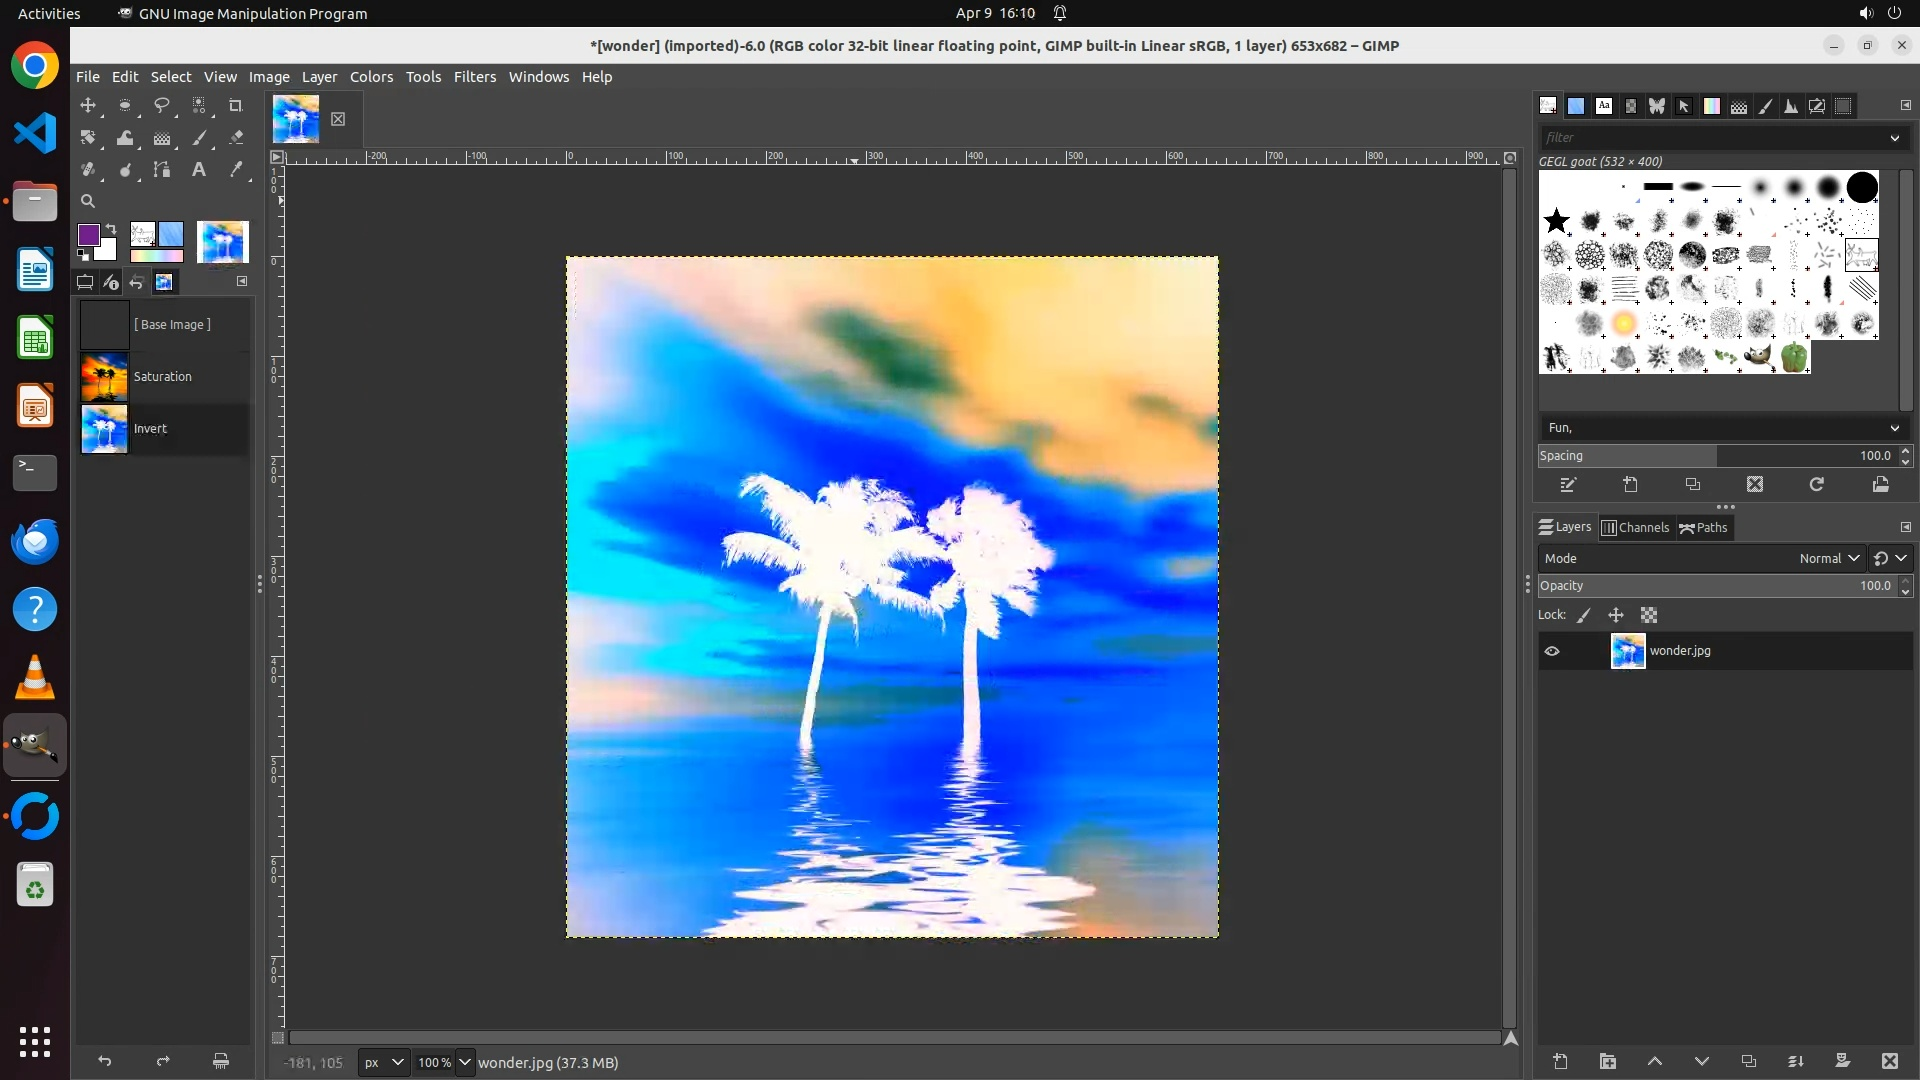Viewport: 1920px width, 1080px height.
Task: Select the Color Picker eyedropper tool
Action: click(x=236, y=170)
